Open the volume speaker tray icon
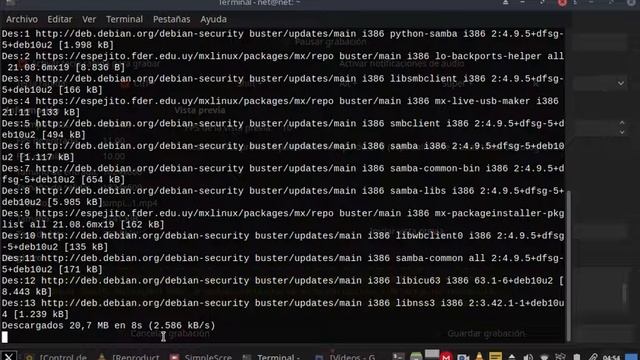The image size is (640, 360). (x=528, y=357)
